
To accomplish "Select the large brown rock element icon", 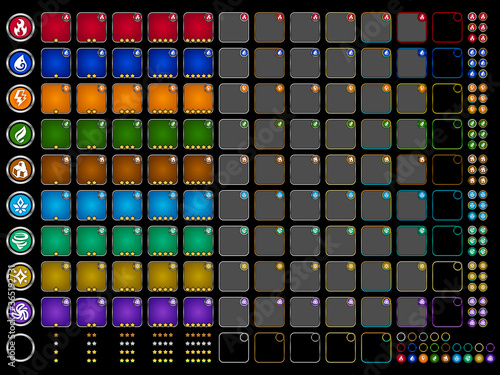I will point(20,170).
